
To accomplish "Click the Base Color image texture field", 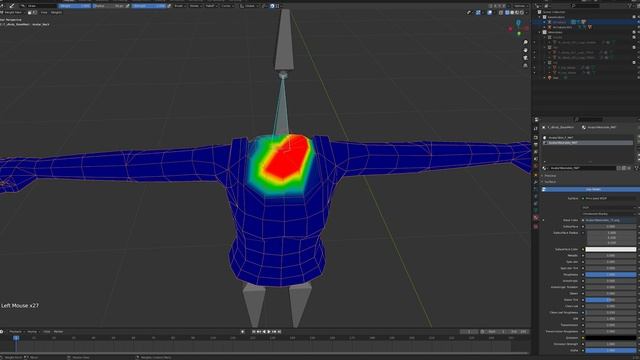I will pyautogui.click(x=610, y=220).
